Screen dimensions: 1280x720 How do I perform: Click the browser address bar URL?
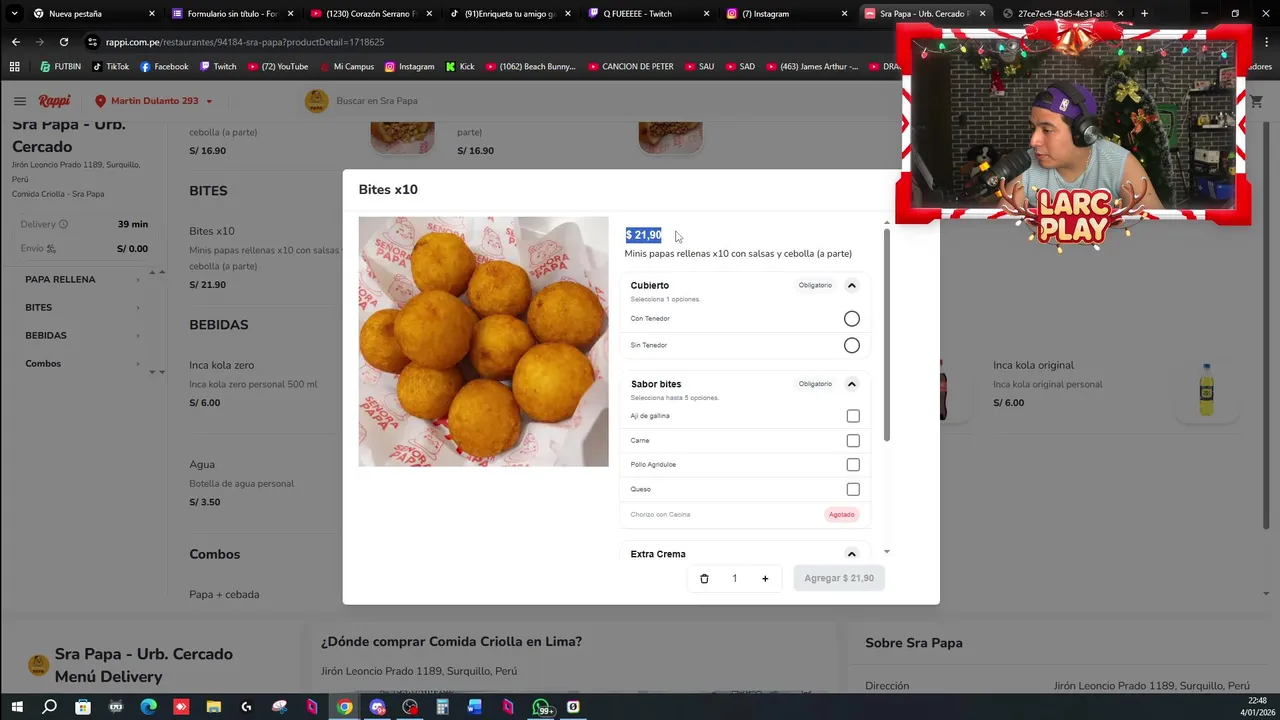click(245, 42)
